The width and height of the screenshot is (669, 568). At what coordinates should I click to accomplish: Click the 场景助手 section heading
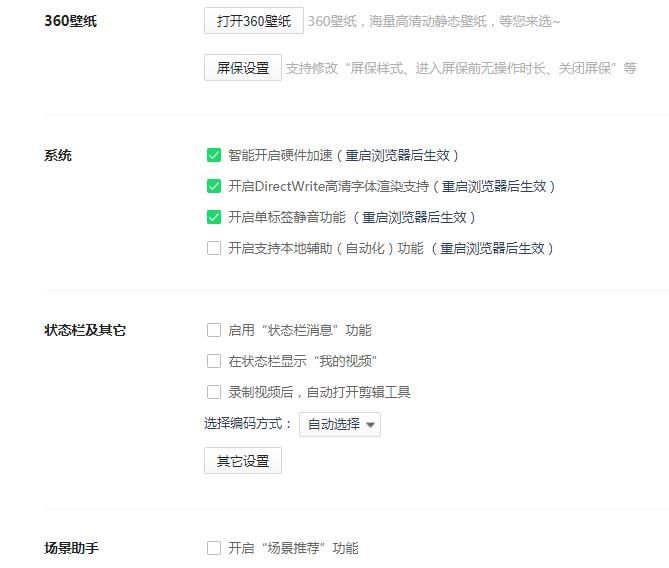(x=71, y=548)
